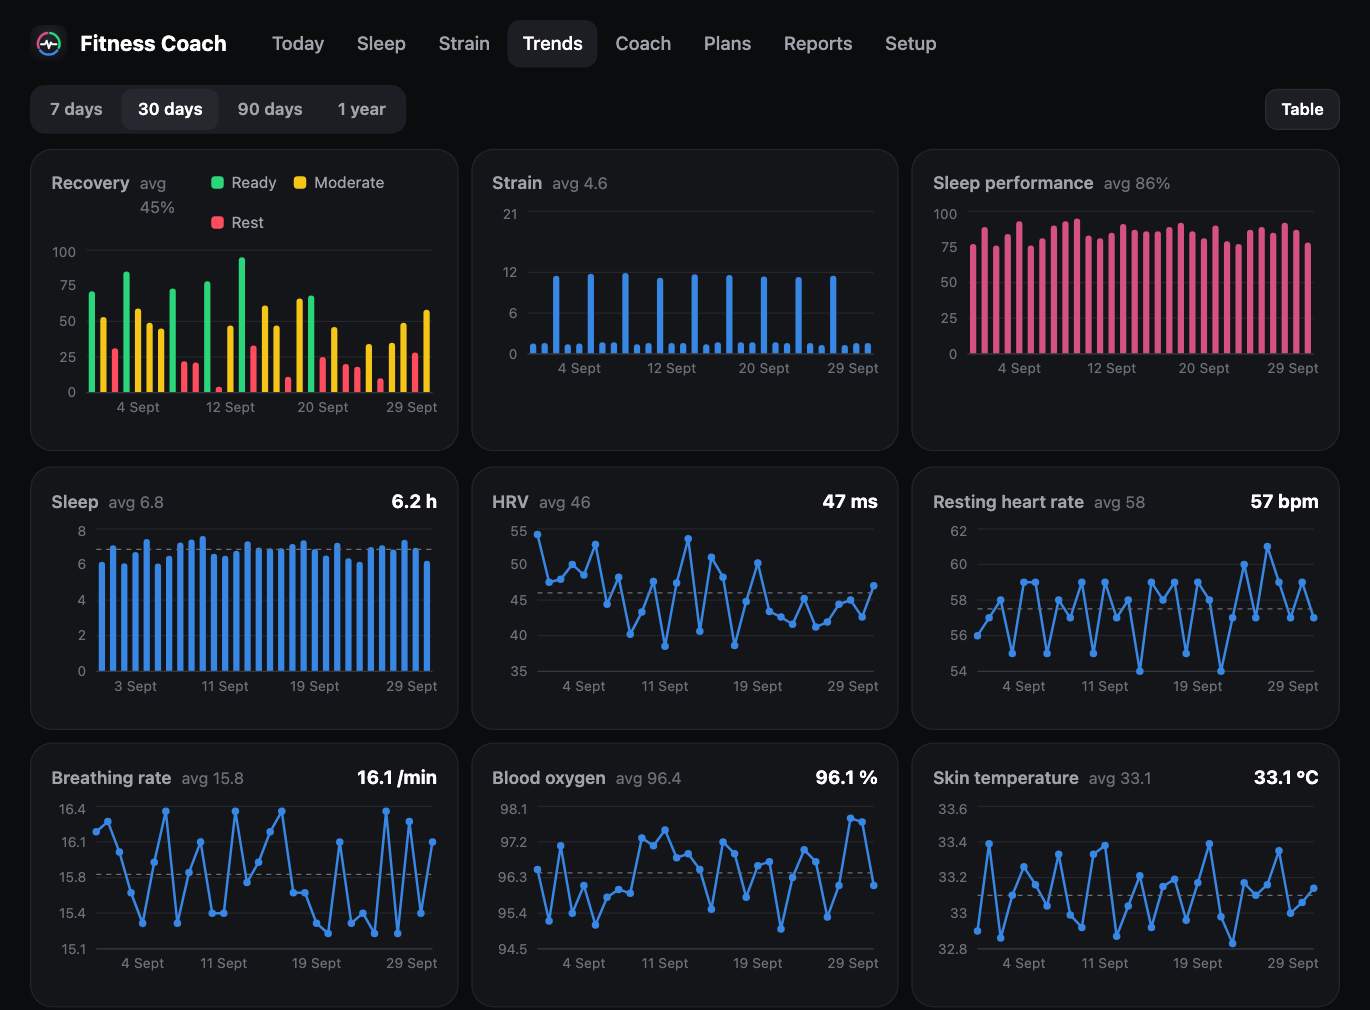Click the Resting heart rate title
1370x1010 pixels.
tap(1008, 502)
